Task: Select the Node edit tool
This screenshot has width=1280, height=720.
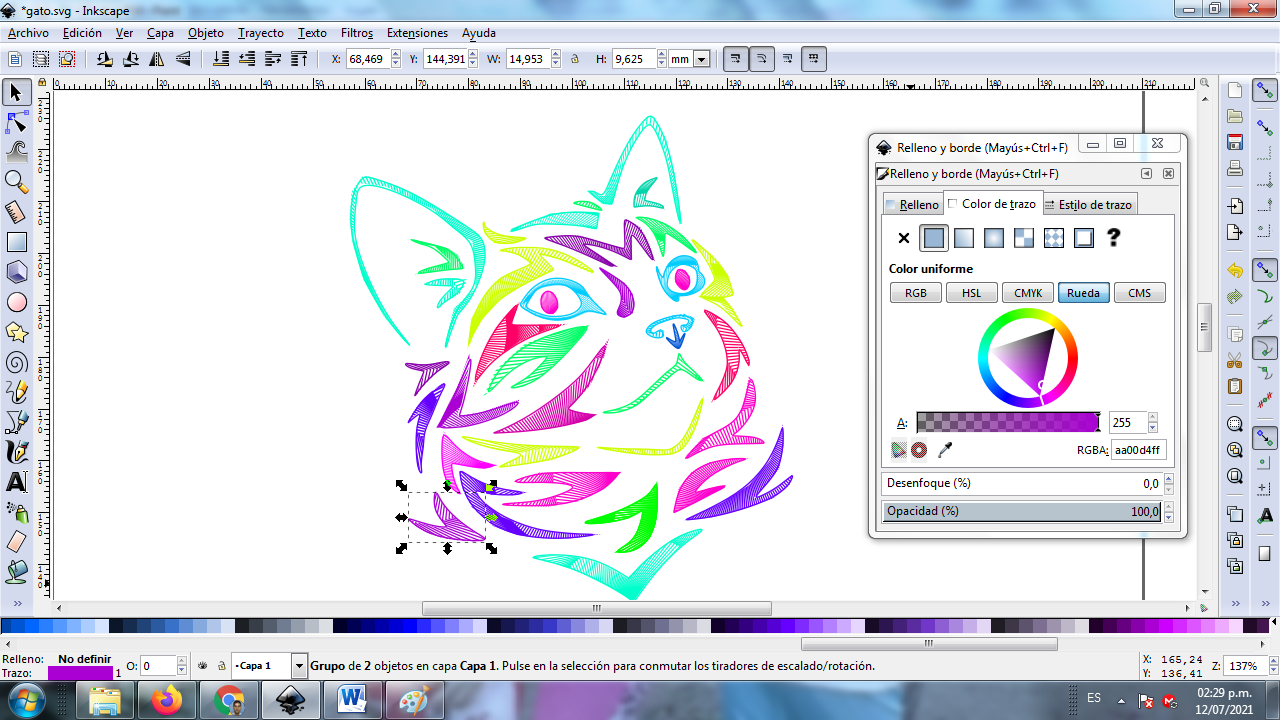Action: coord(16,123)
